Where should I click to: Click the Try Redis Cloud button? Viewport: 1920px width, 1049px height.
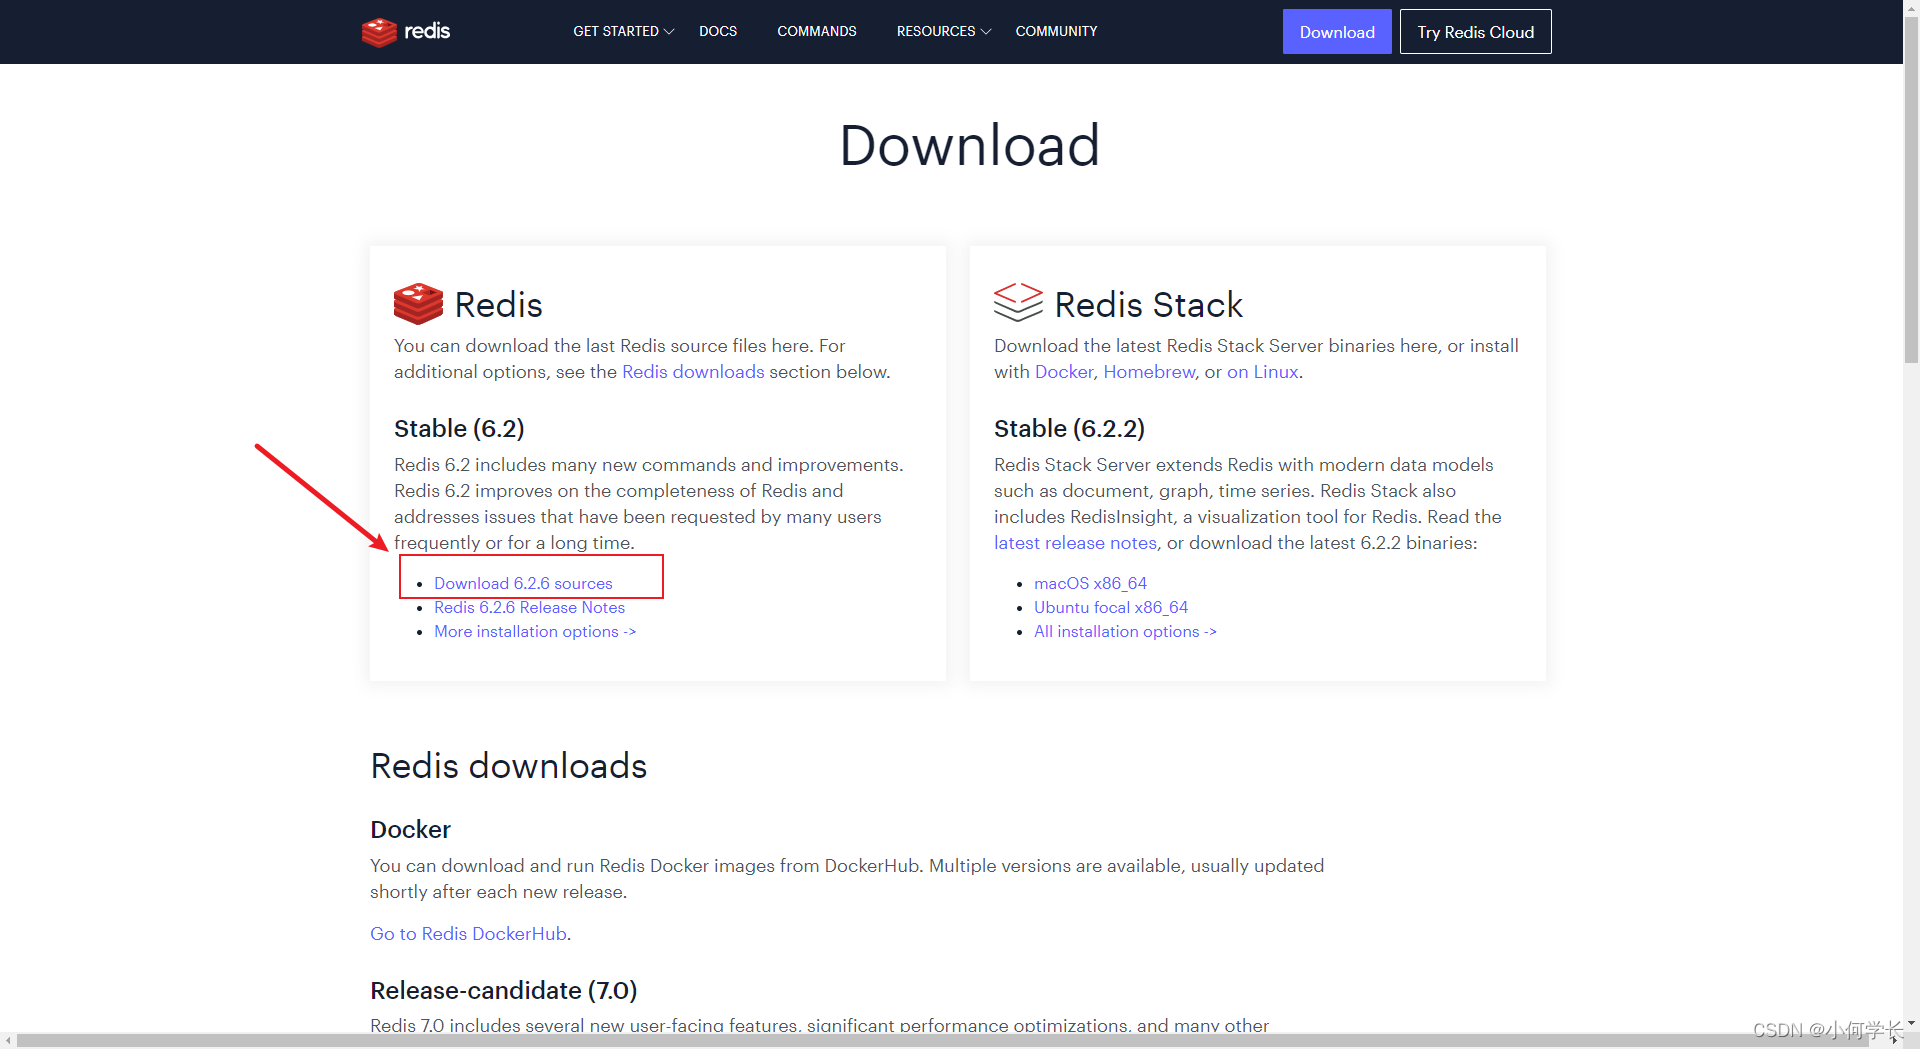pyautogui.click(x=1475, y=32)
